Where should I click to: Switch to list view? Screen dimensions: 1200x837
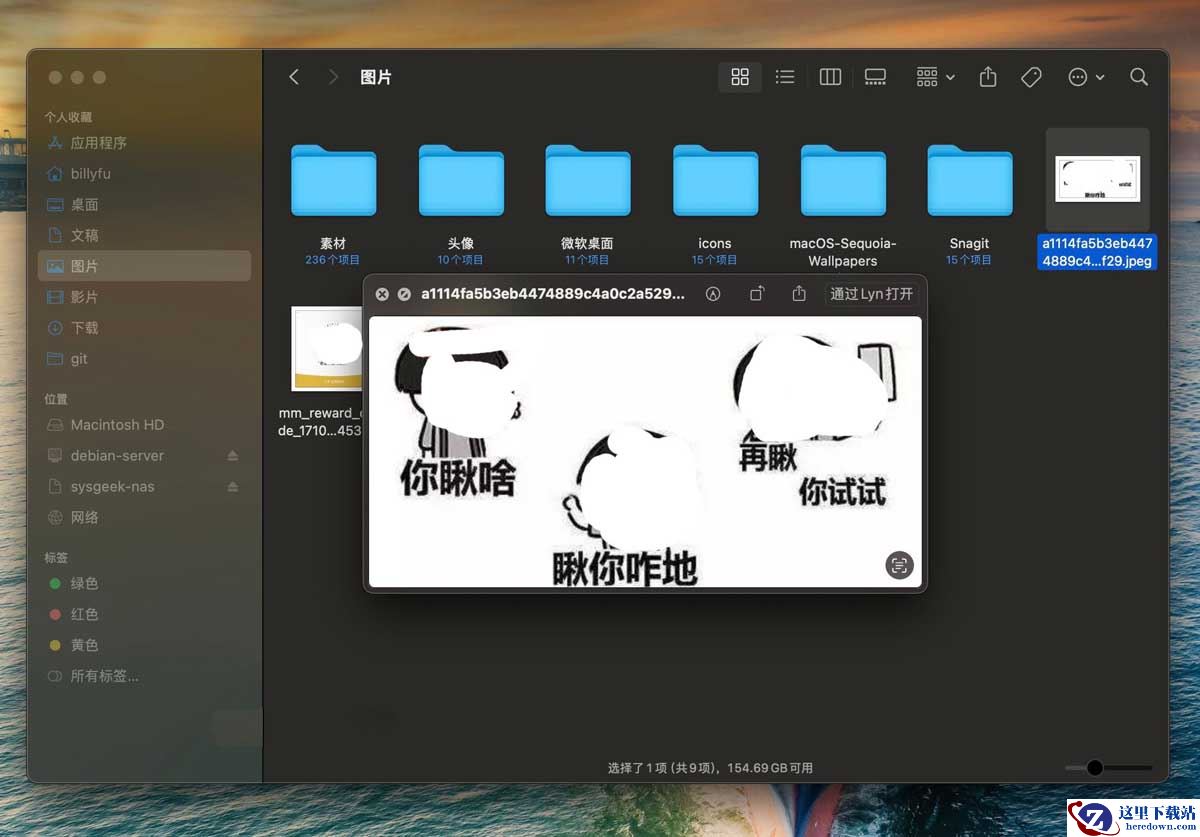(x=785, y=77)
